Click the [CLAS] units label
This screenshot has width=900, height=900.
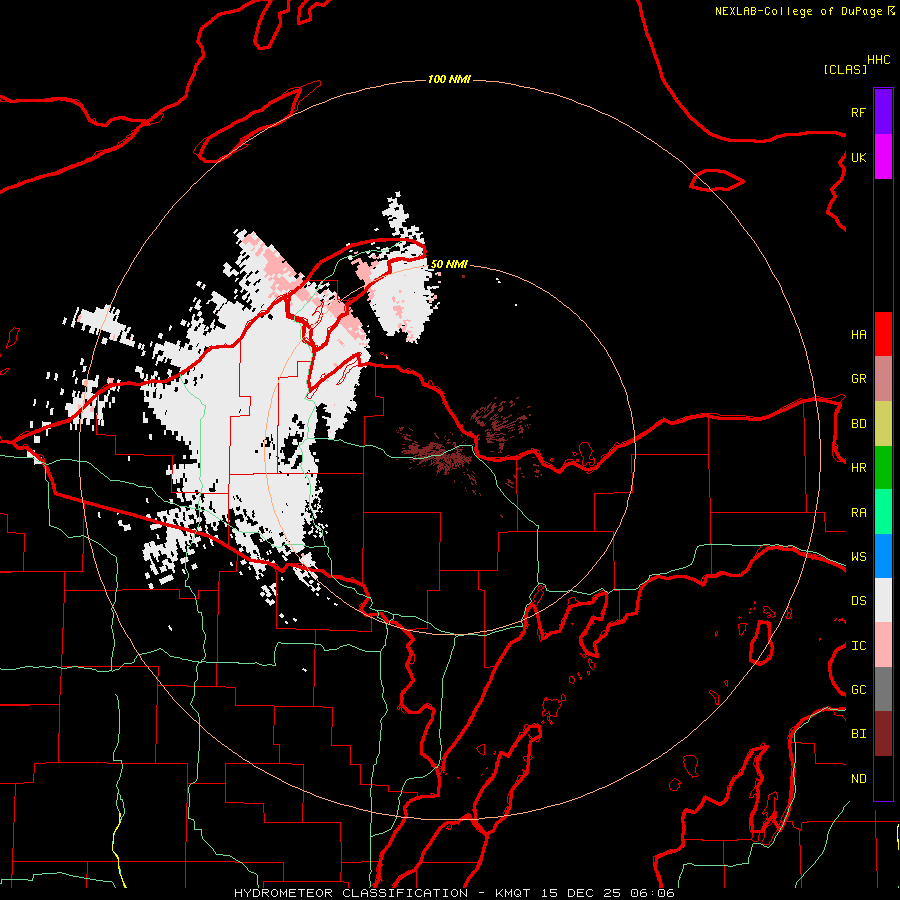pos(845,69)
